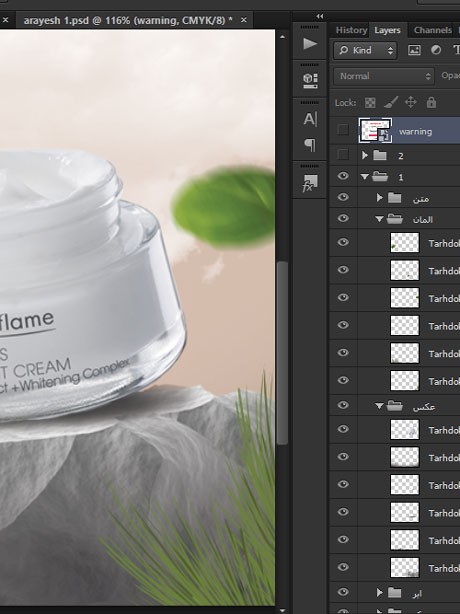The height and width of the screenshot is (614, 460).
Task: Select the المان group name
Action: [x=422, y=220]
